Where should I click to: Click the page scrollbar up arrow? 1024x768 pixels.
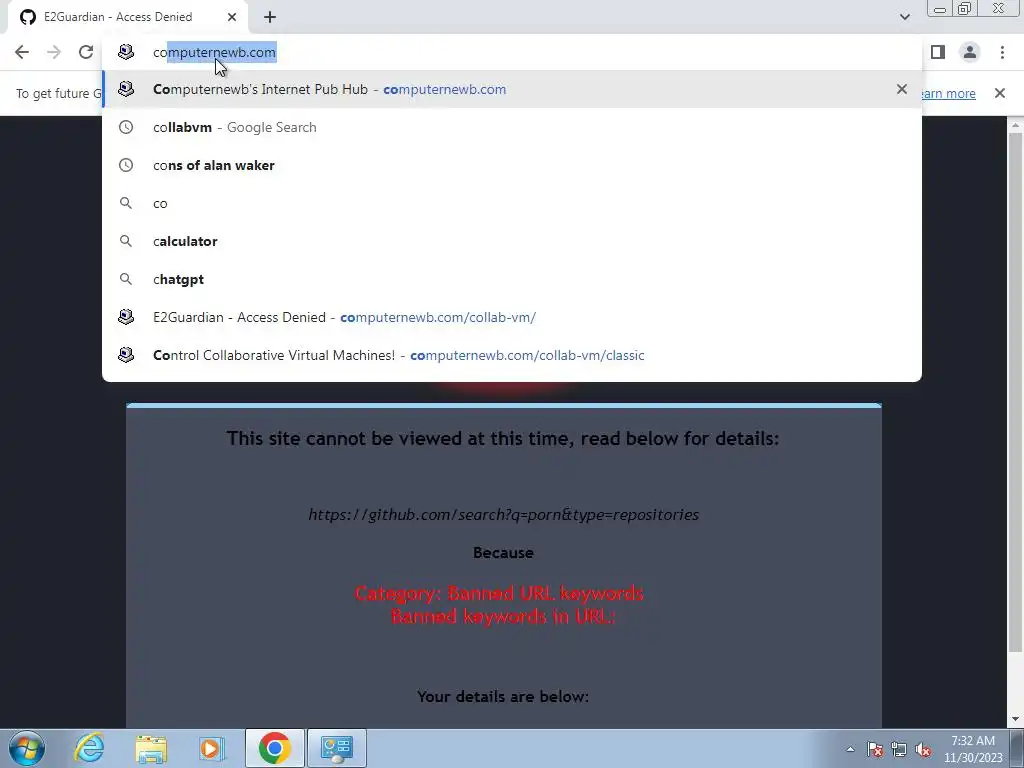1015,125
